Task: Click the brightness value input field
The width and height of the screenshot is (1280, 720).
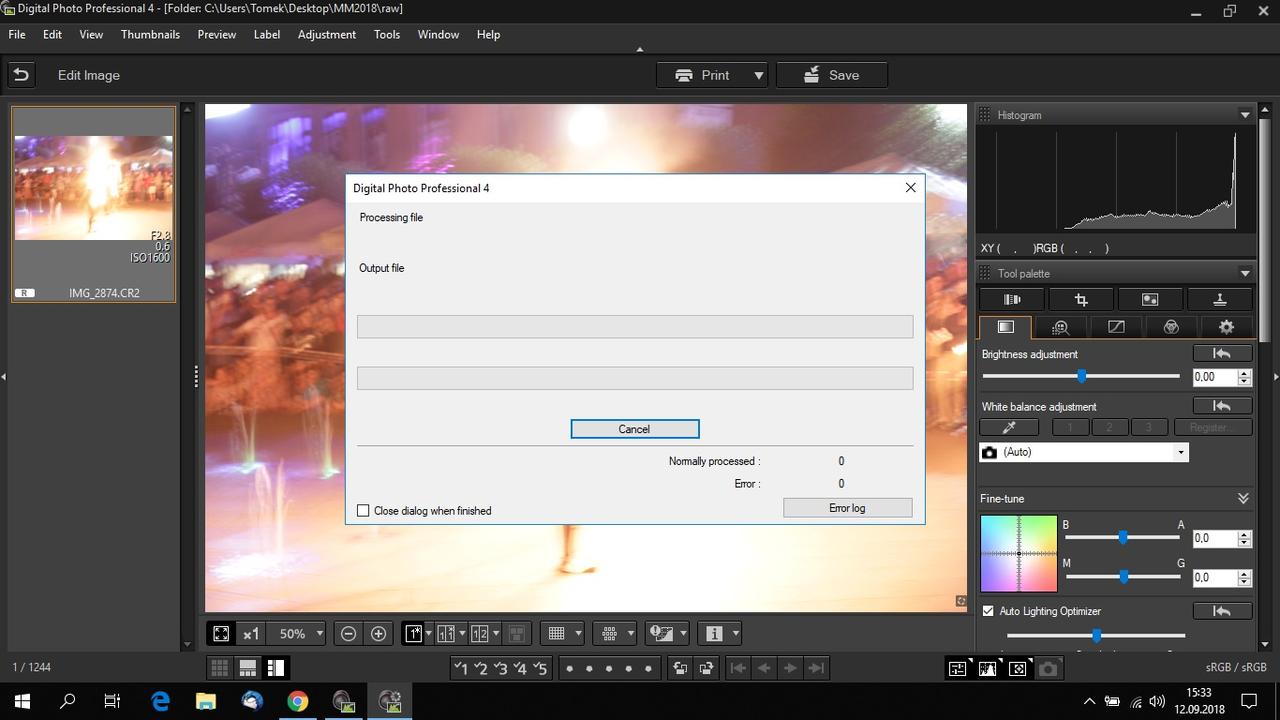Action: [x=1215, y=377]
